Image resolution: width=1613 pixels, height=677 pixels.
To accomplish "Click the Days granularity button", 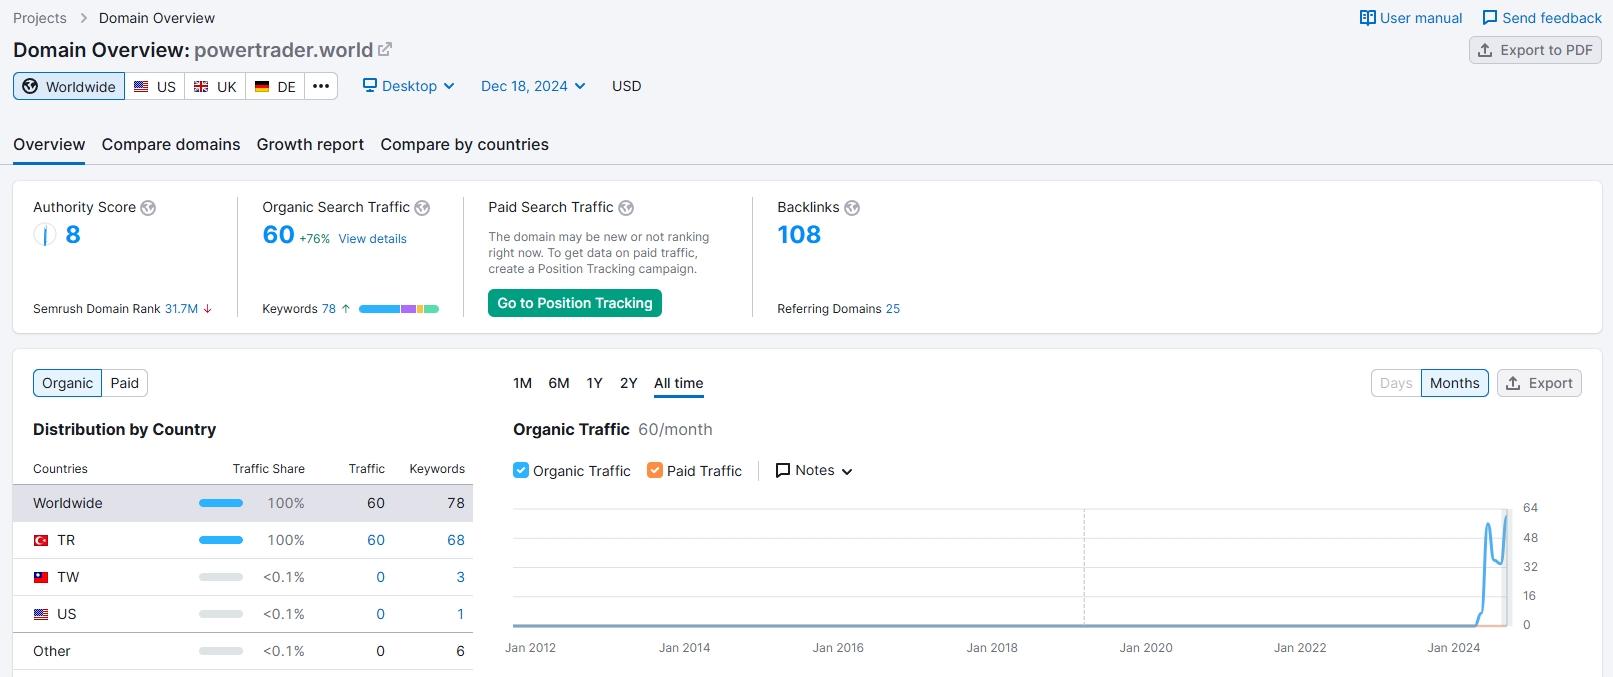I will point(1396,383).
